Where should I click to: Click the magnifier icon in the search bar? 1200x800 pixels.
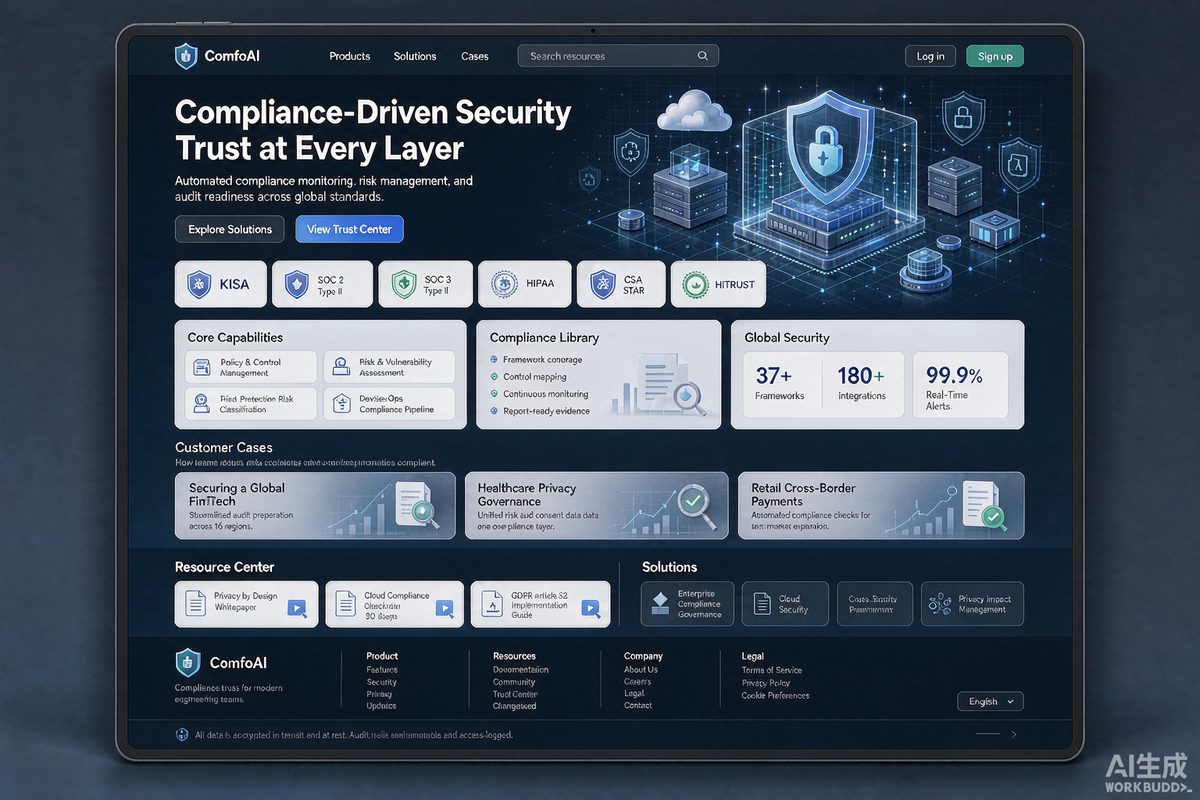point(703,56)
